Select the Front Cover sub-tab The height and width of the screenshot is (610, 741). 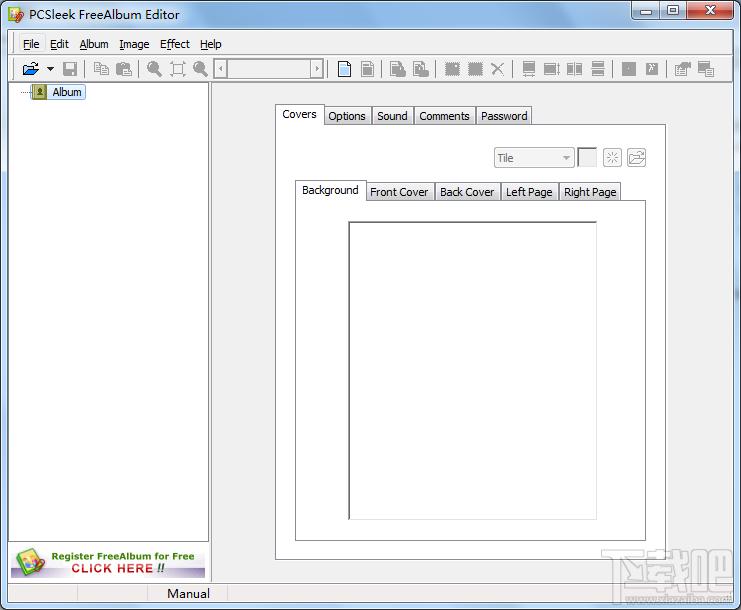(399, 192)
